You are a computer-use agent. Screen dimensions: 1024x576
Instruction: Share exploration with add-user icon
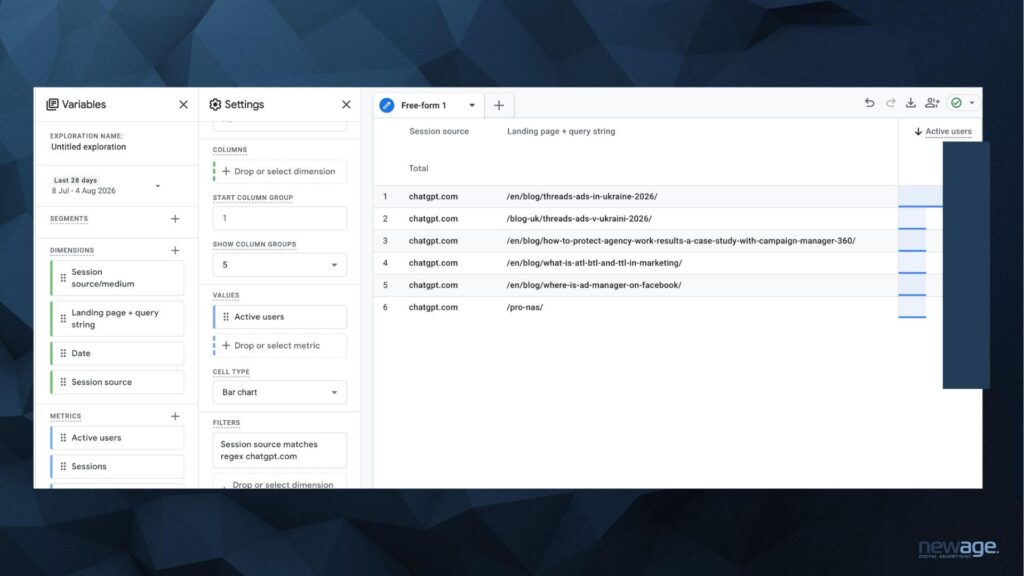point(932,103)
